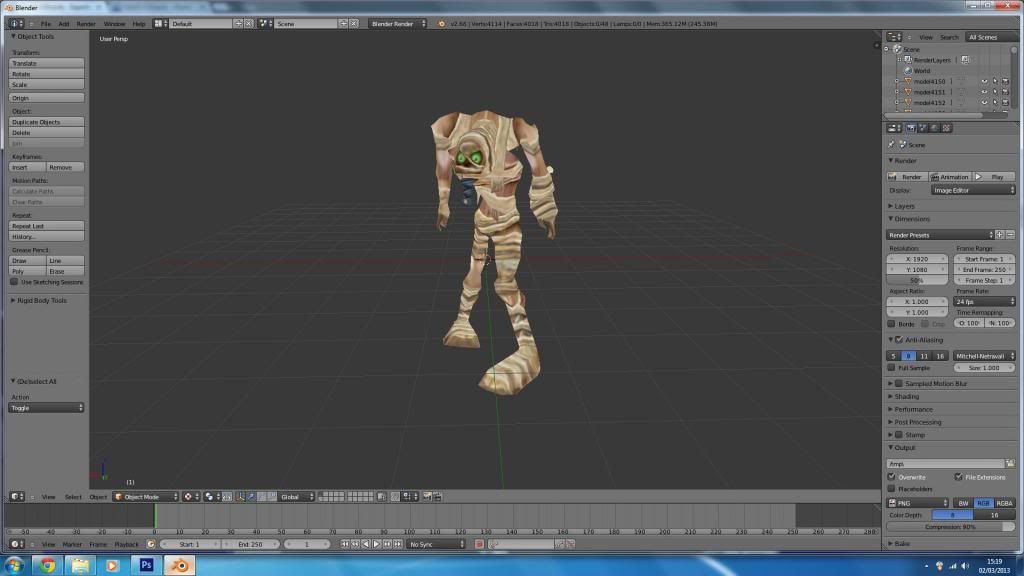This screenshot has width=1024, height=576.
Task: Expand the Rigid Body Tools panel
Action: [x=42, y=300]
